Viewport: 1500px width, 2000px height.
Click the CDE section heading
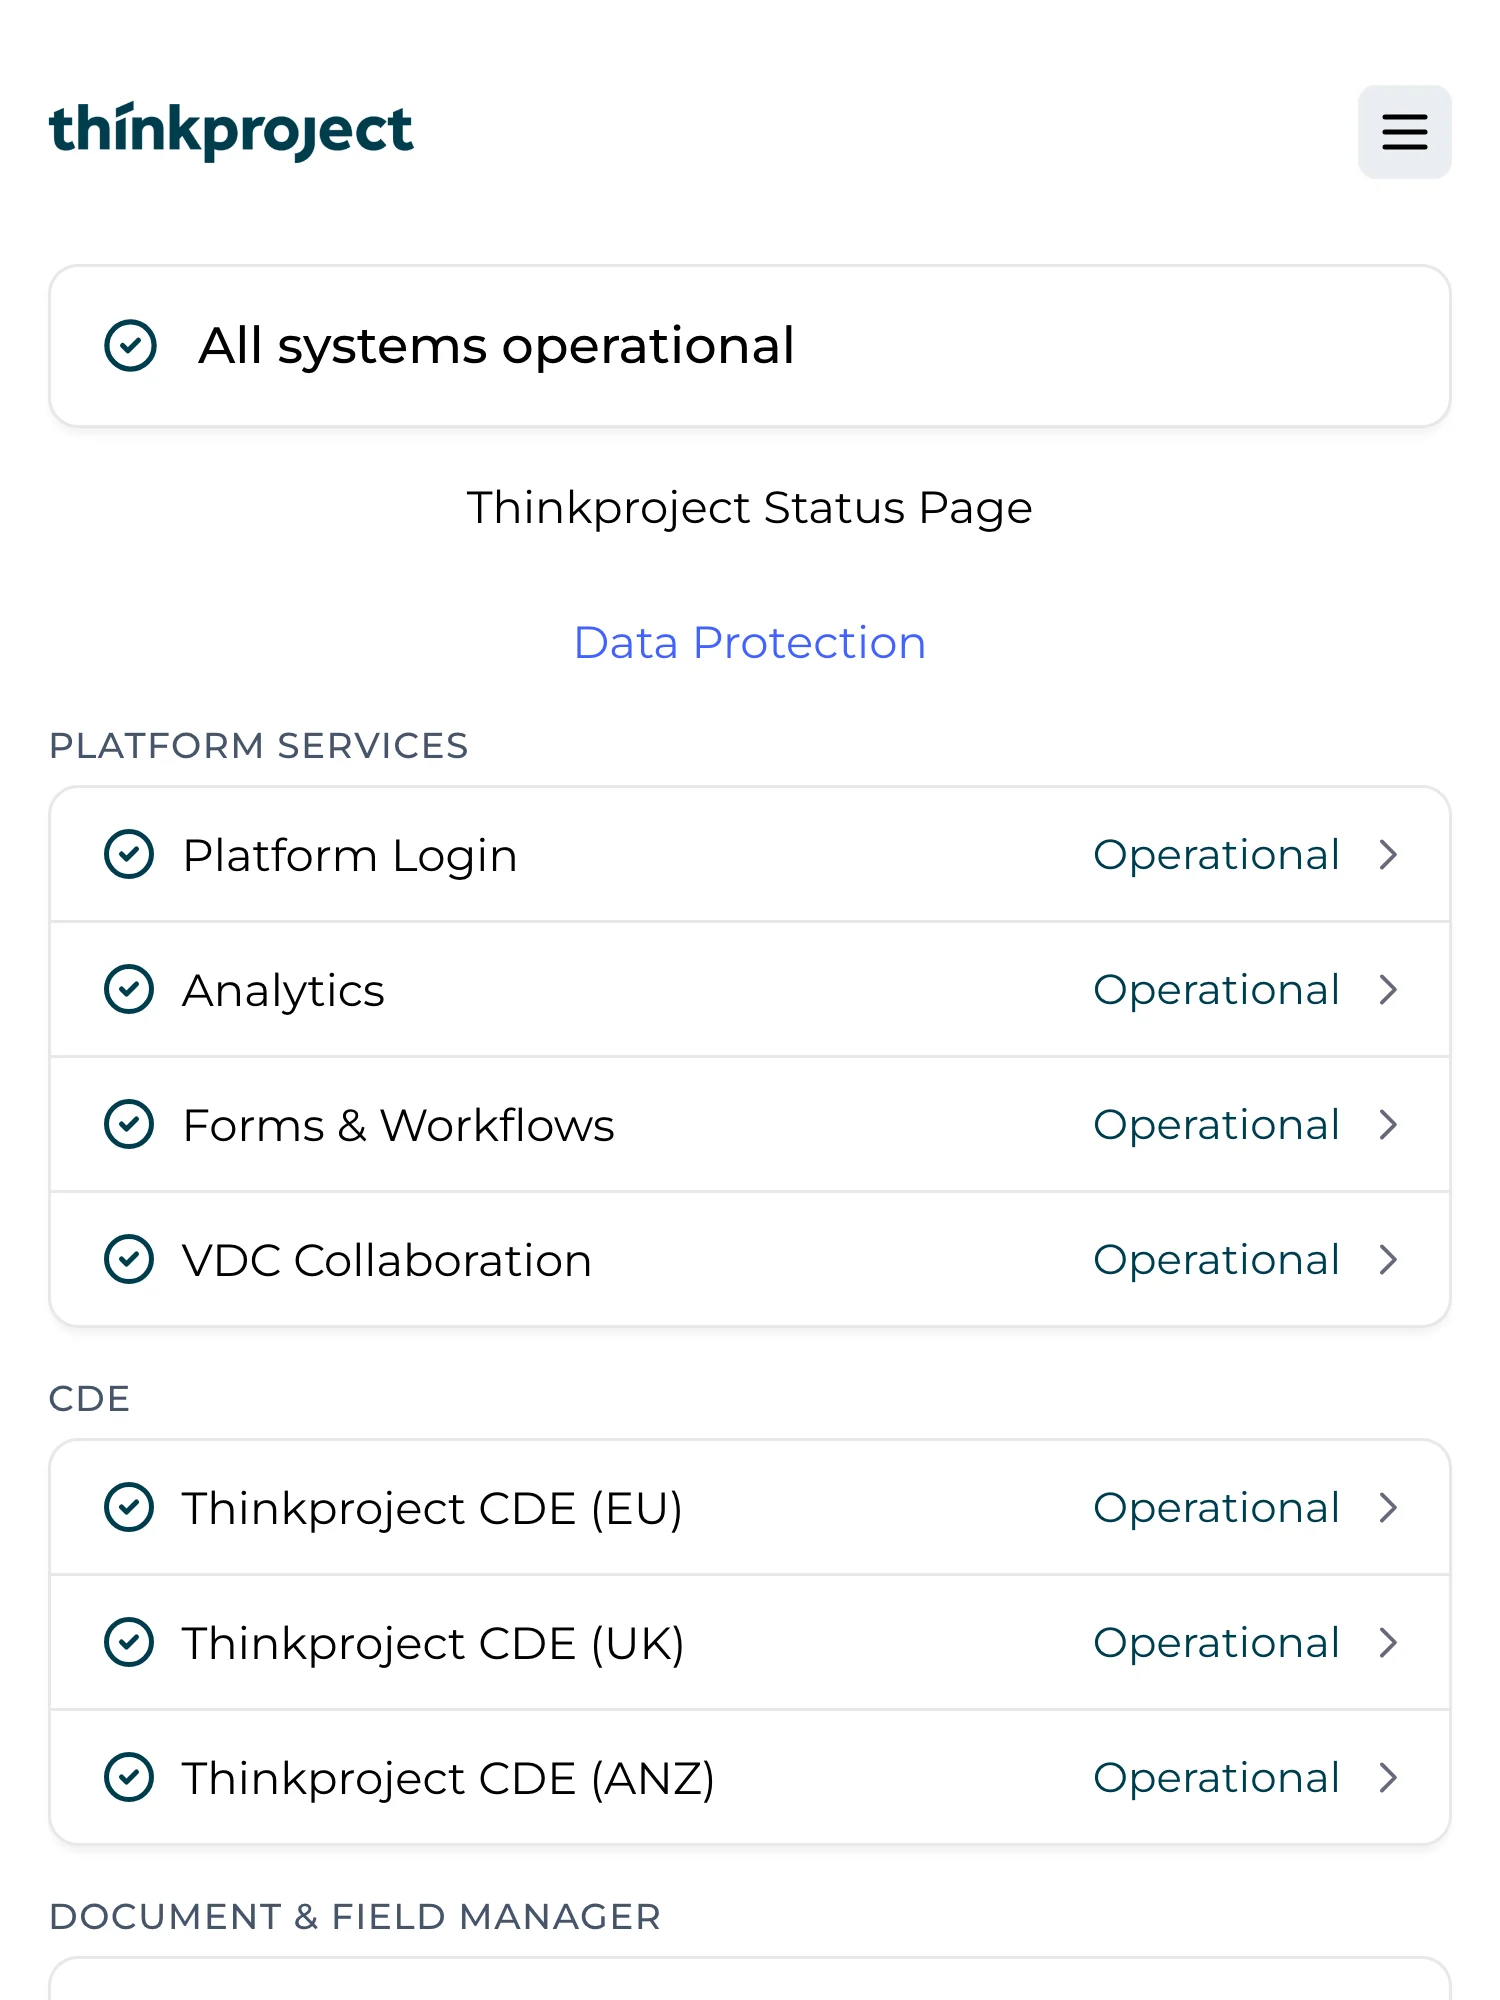90,1399
